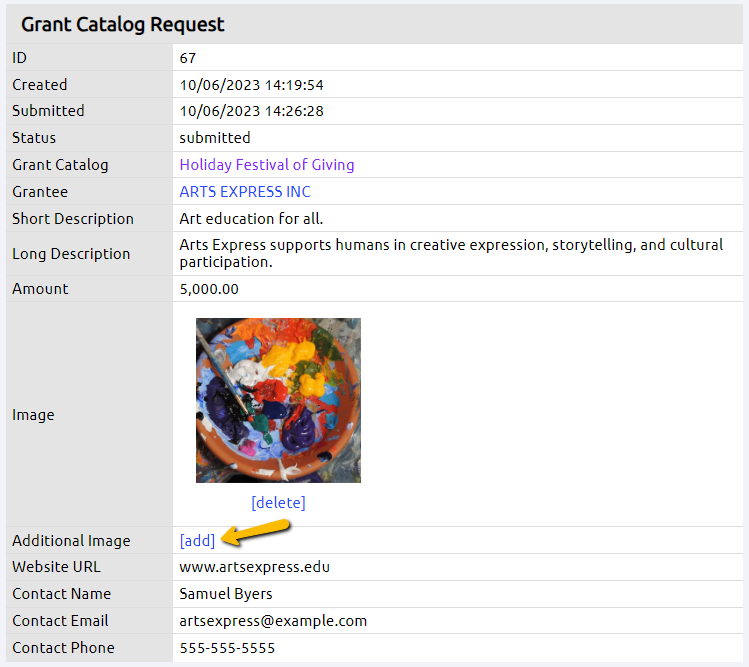Click the submitted status value
Viewport: 749px width, 667px height.
[x=214, y=138]
